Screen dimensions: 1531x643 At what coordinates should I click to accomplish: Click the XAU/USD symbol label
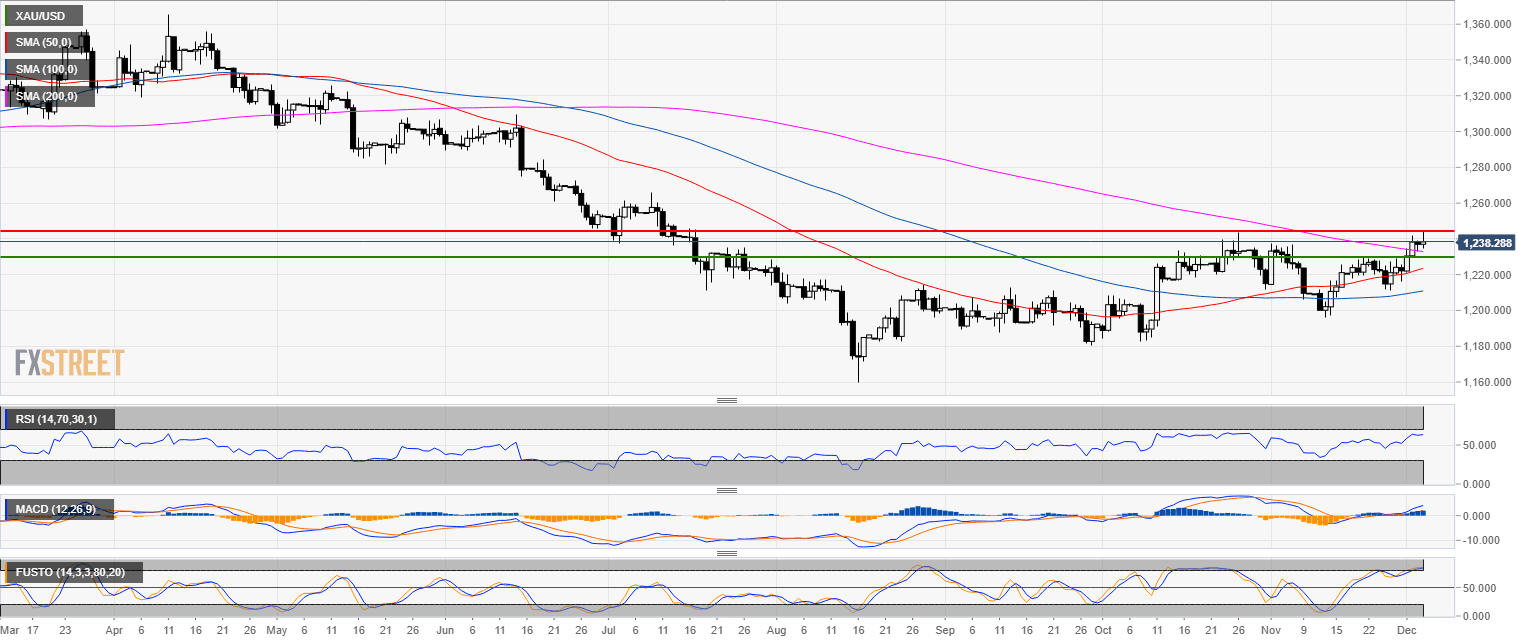pyautogui.click(x=42, y=16)
